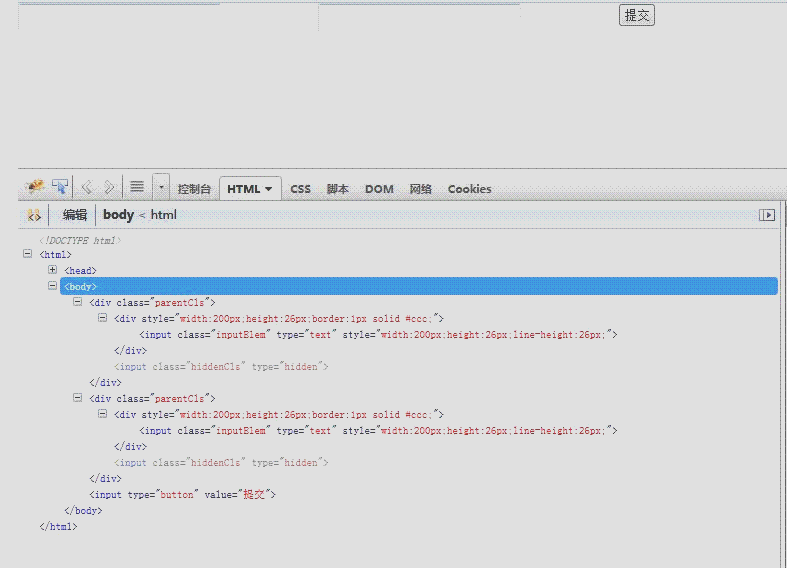Viewport: 789px width, 570px height.
Task: Select the </html> closing tag
Action: click(58, 527)
